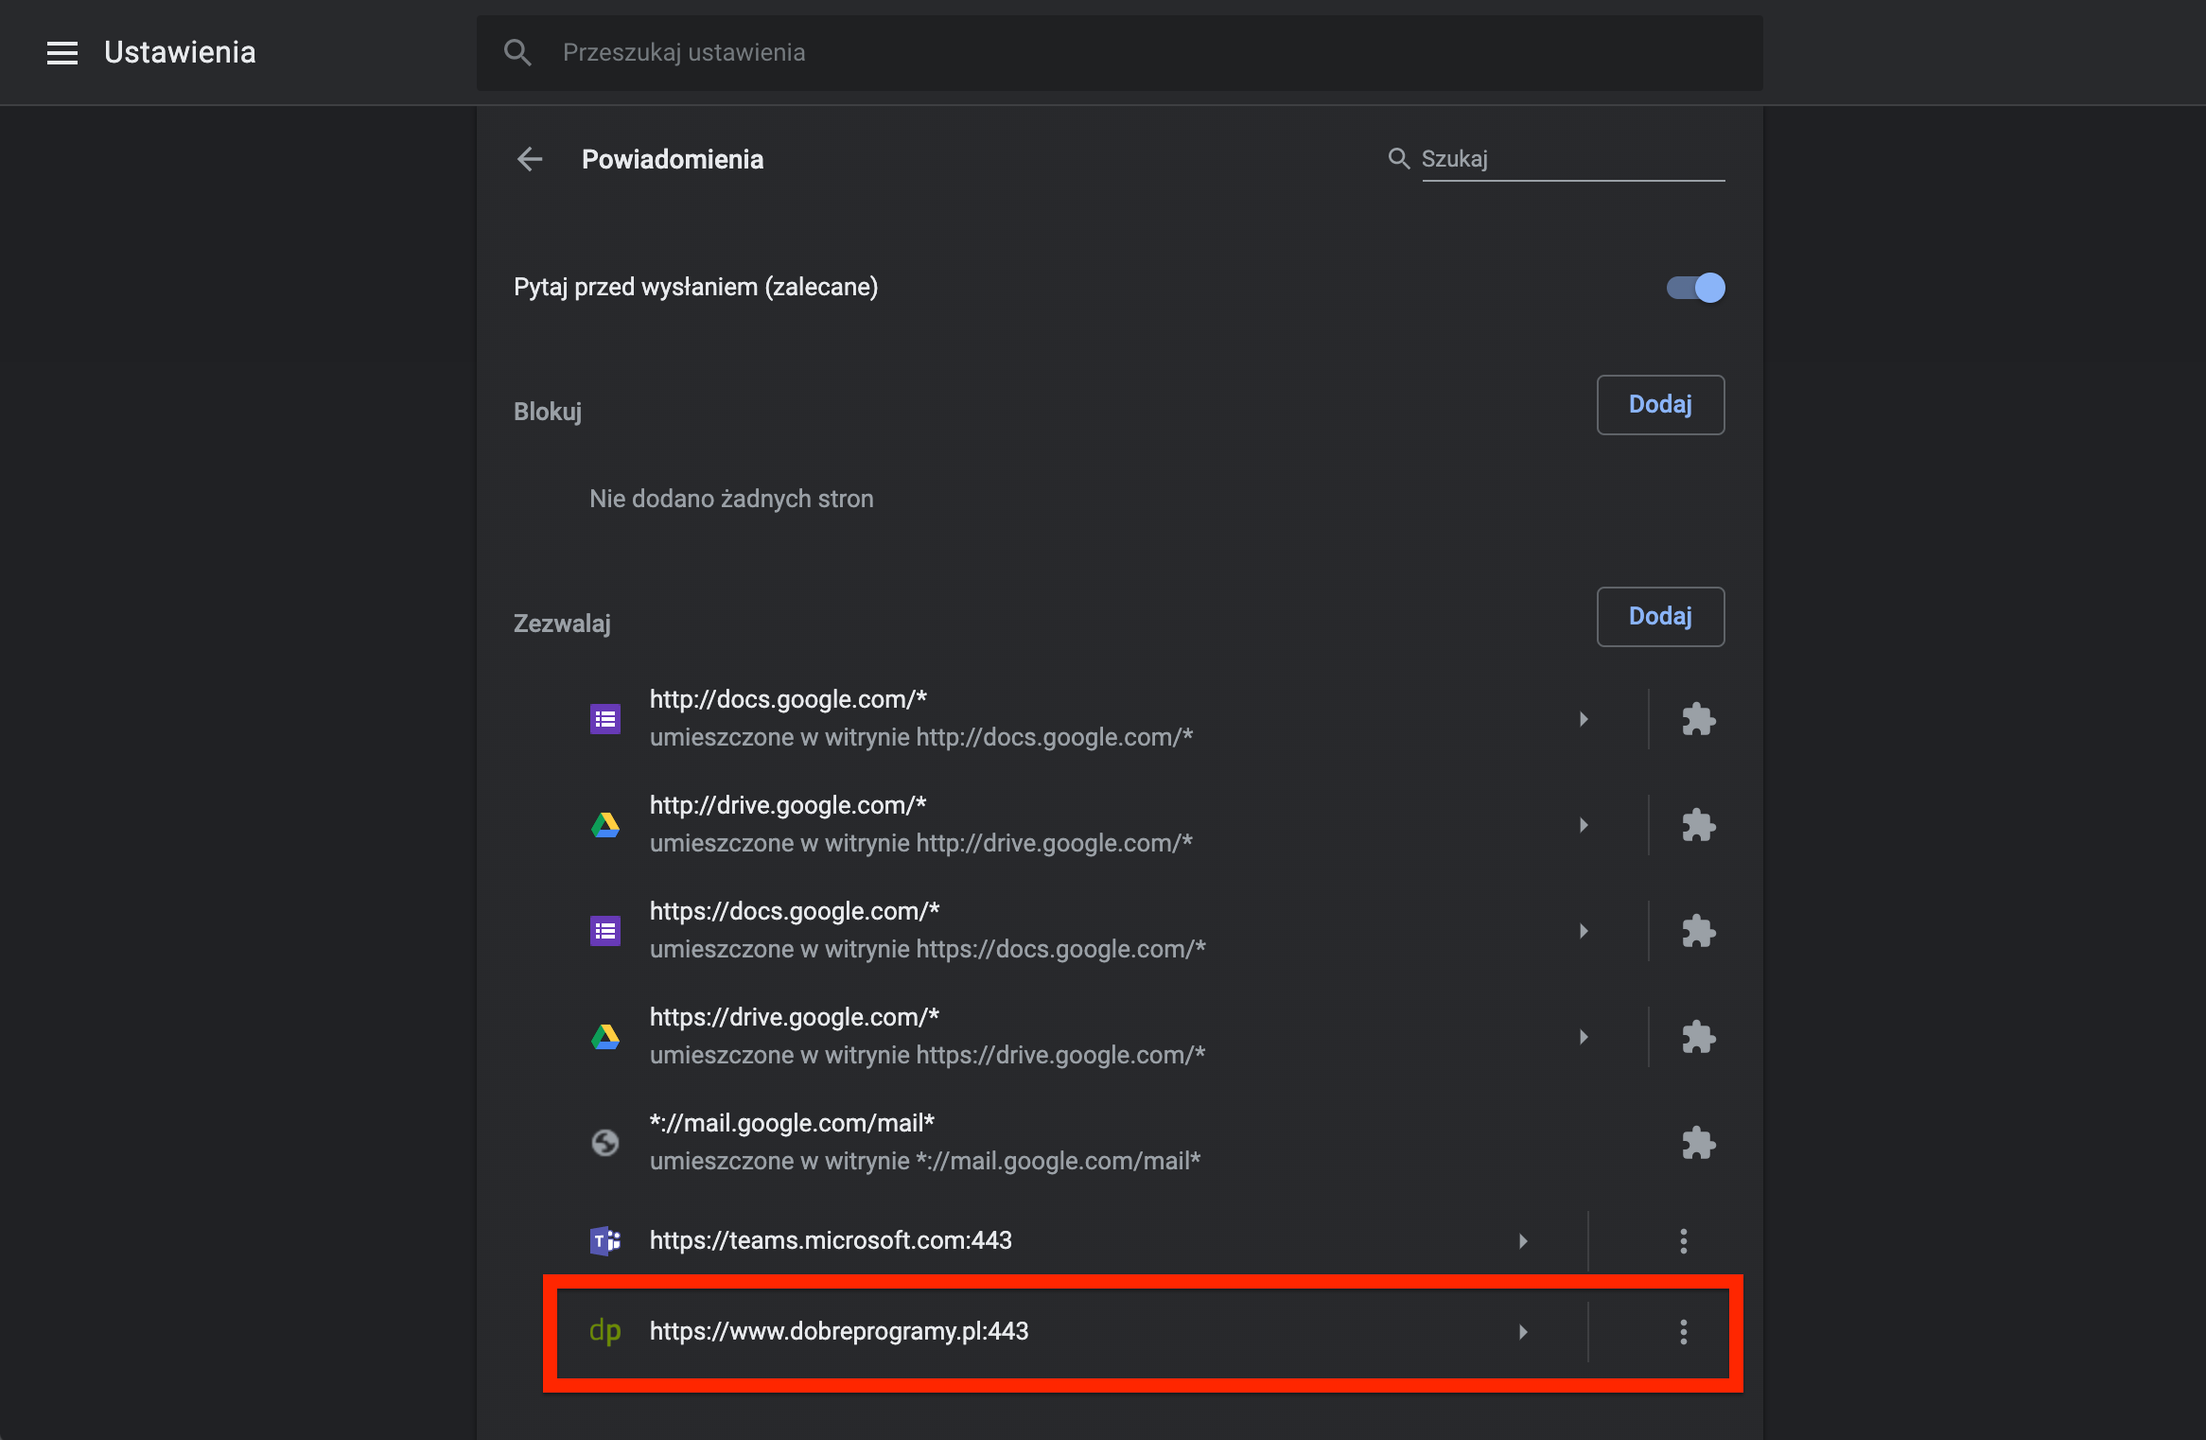Click the puzzle extension icon beside mail.google.com
This screenshot has height=1440, width=2206.
1700,1142
